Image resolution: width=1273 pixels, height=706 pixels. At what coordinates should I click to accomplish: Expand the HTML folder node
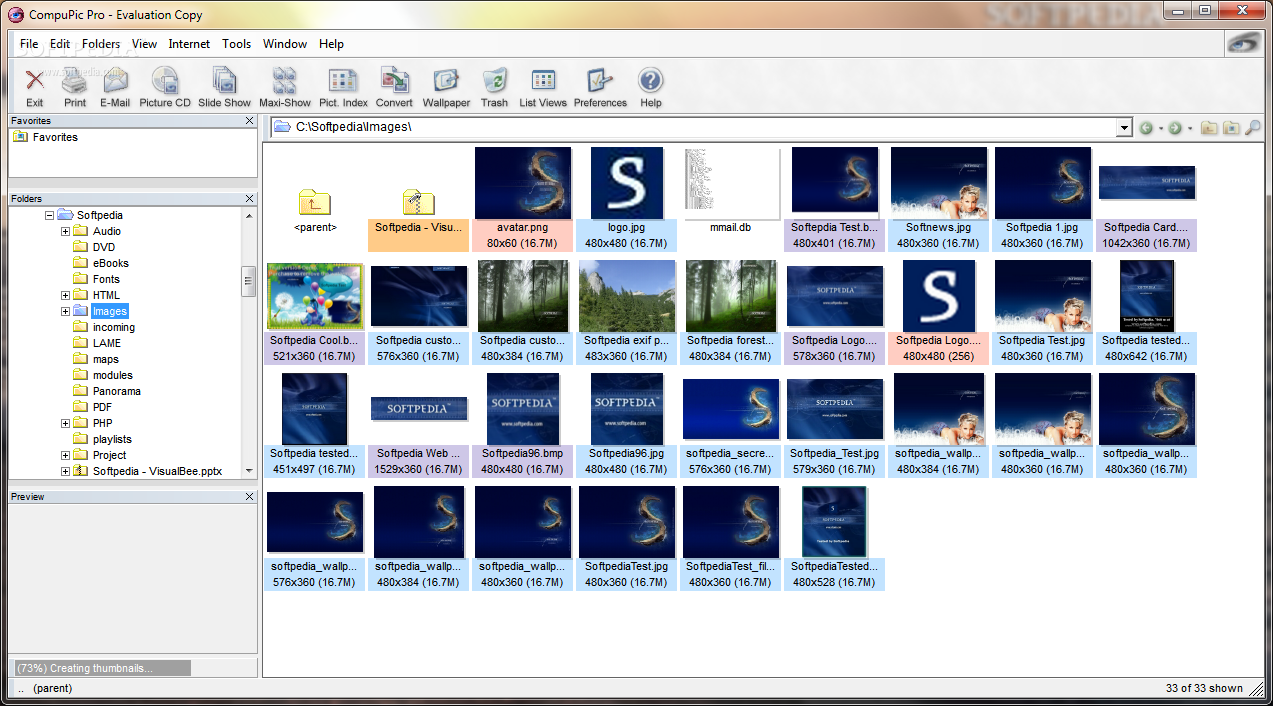point(65,295)
